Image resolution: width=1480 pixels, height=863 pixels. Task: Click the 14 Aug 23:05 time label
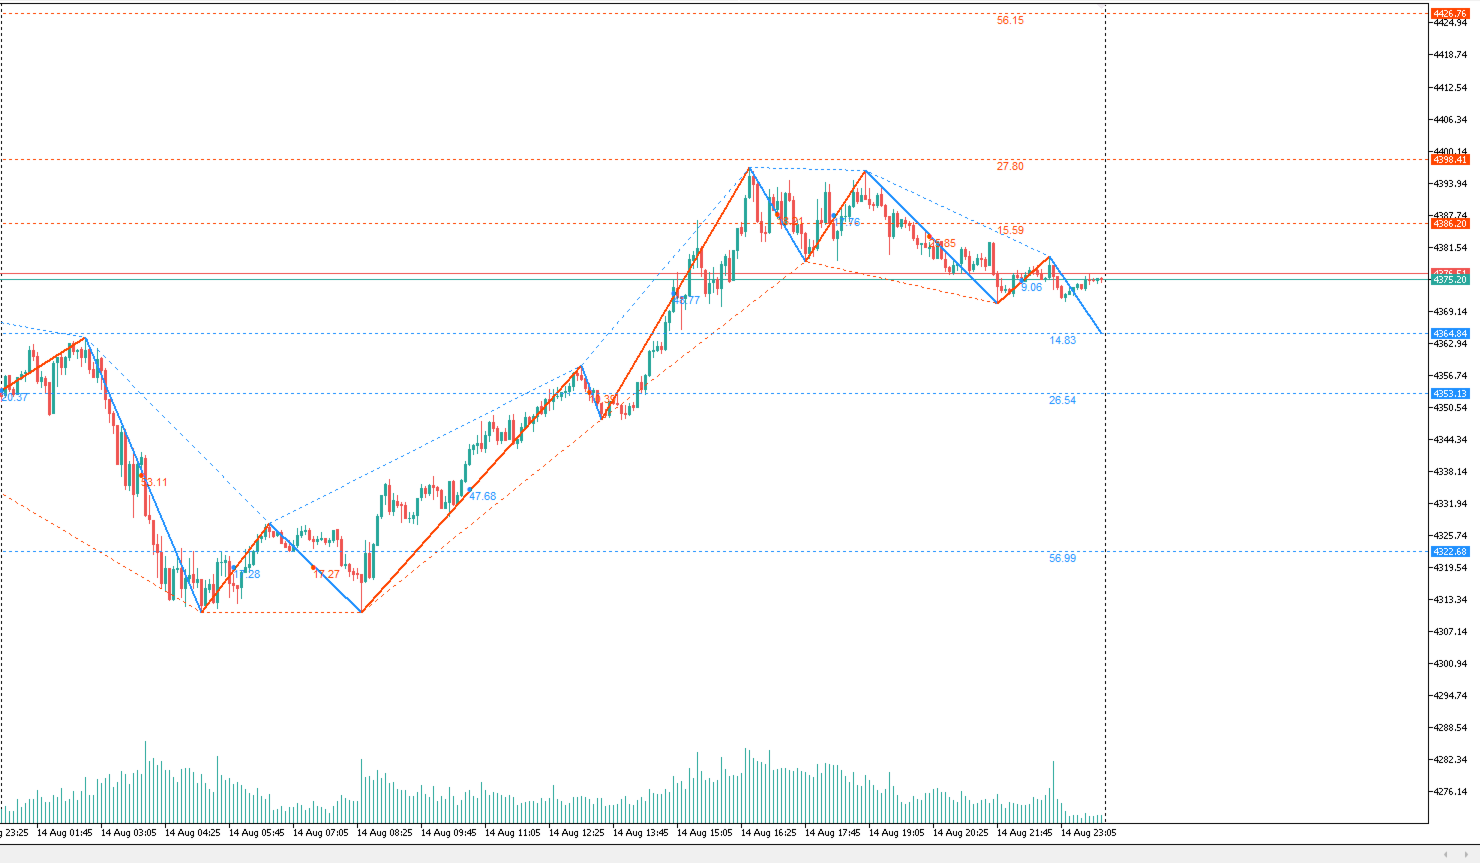point(1088,832)
